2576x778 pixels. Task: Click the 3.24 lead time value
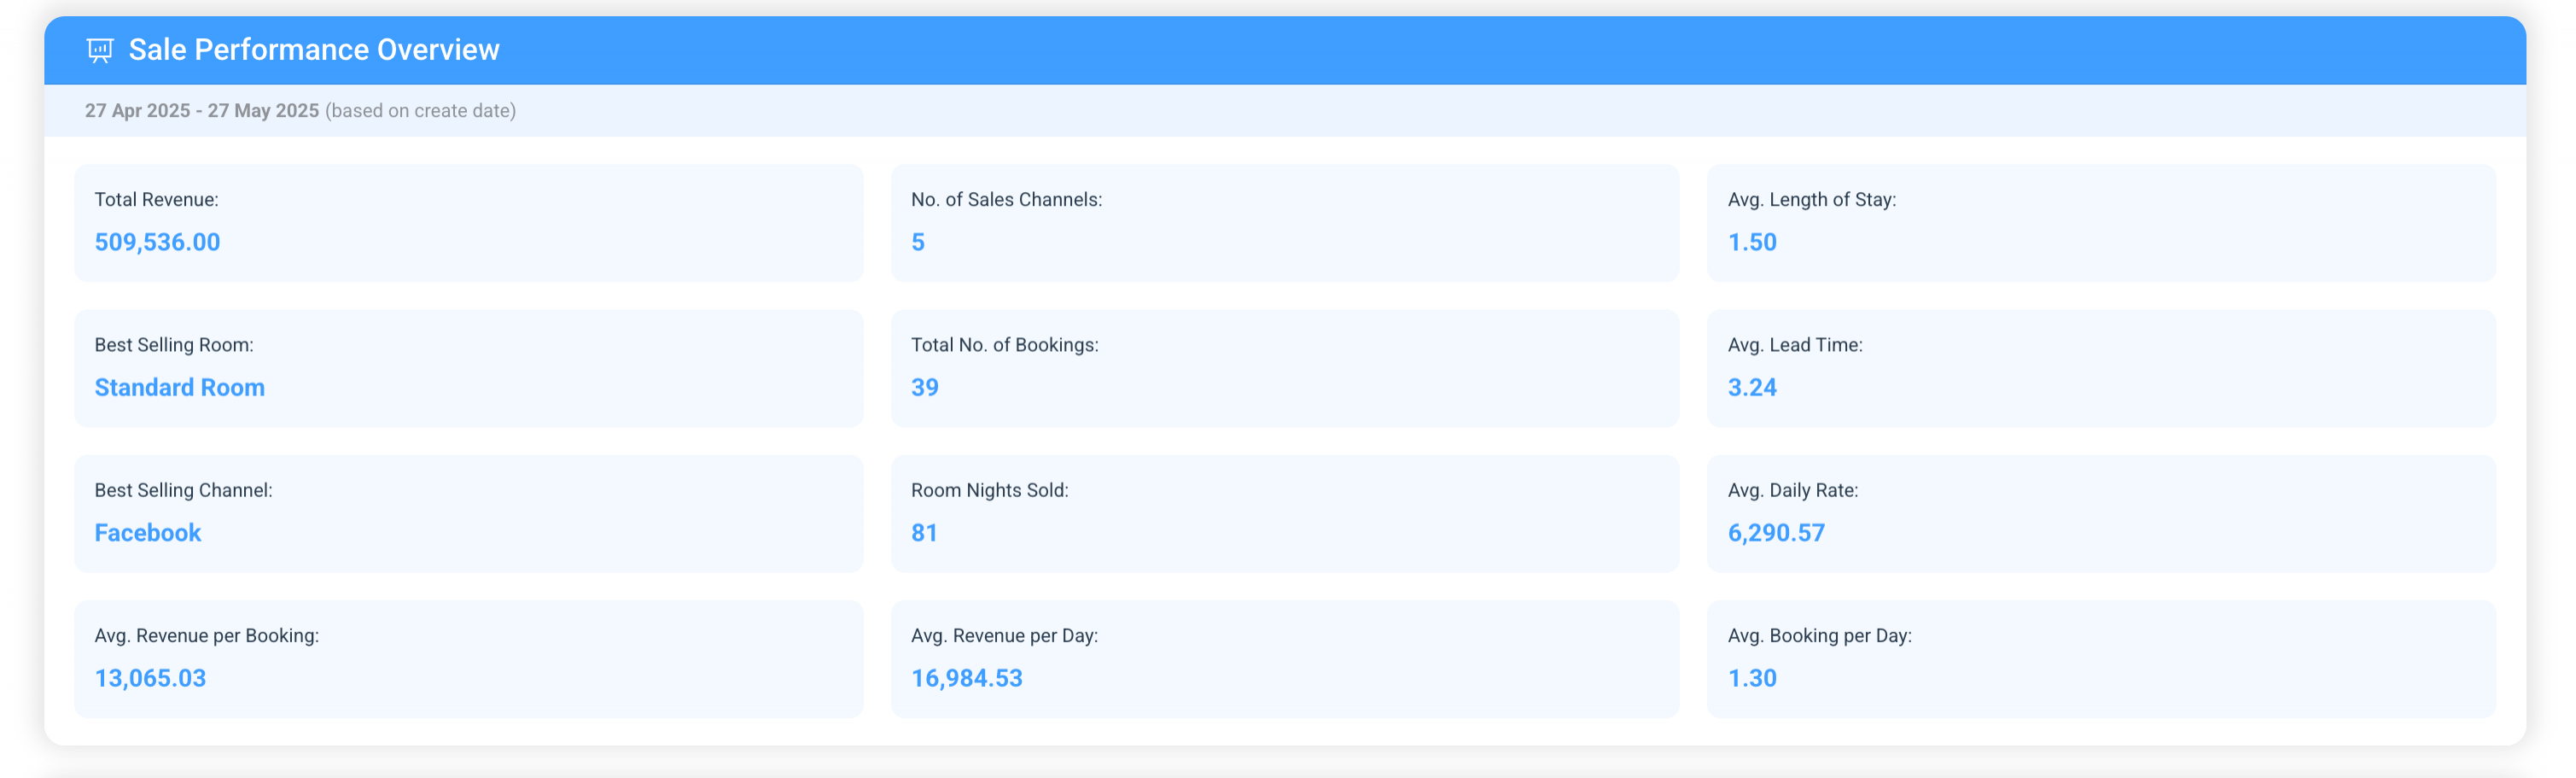(1751, 387)
